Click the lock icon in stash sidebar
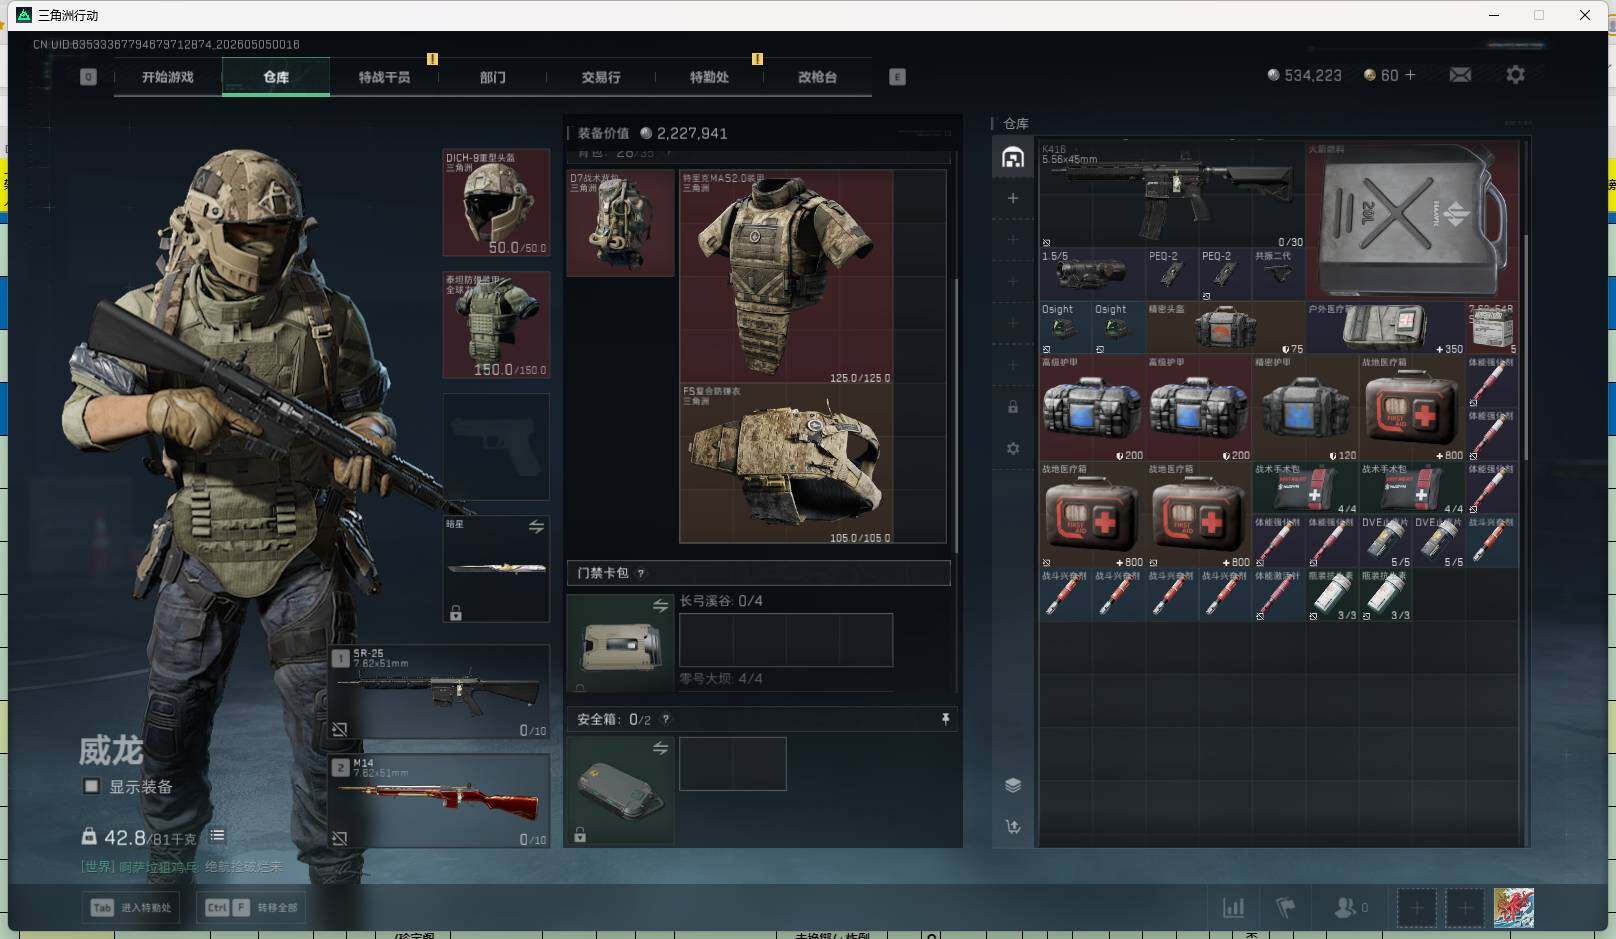 pos(1013,407)
